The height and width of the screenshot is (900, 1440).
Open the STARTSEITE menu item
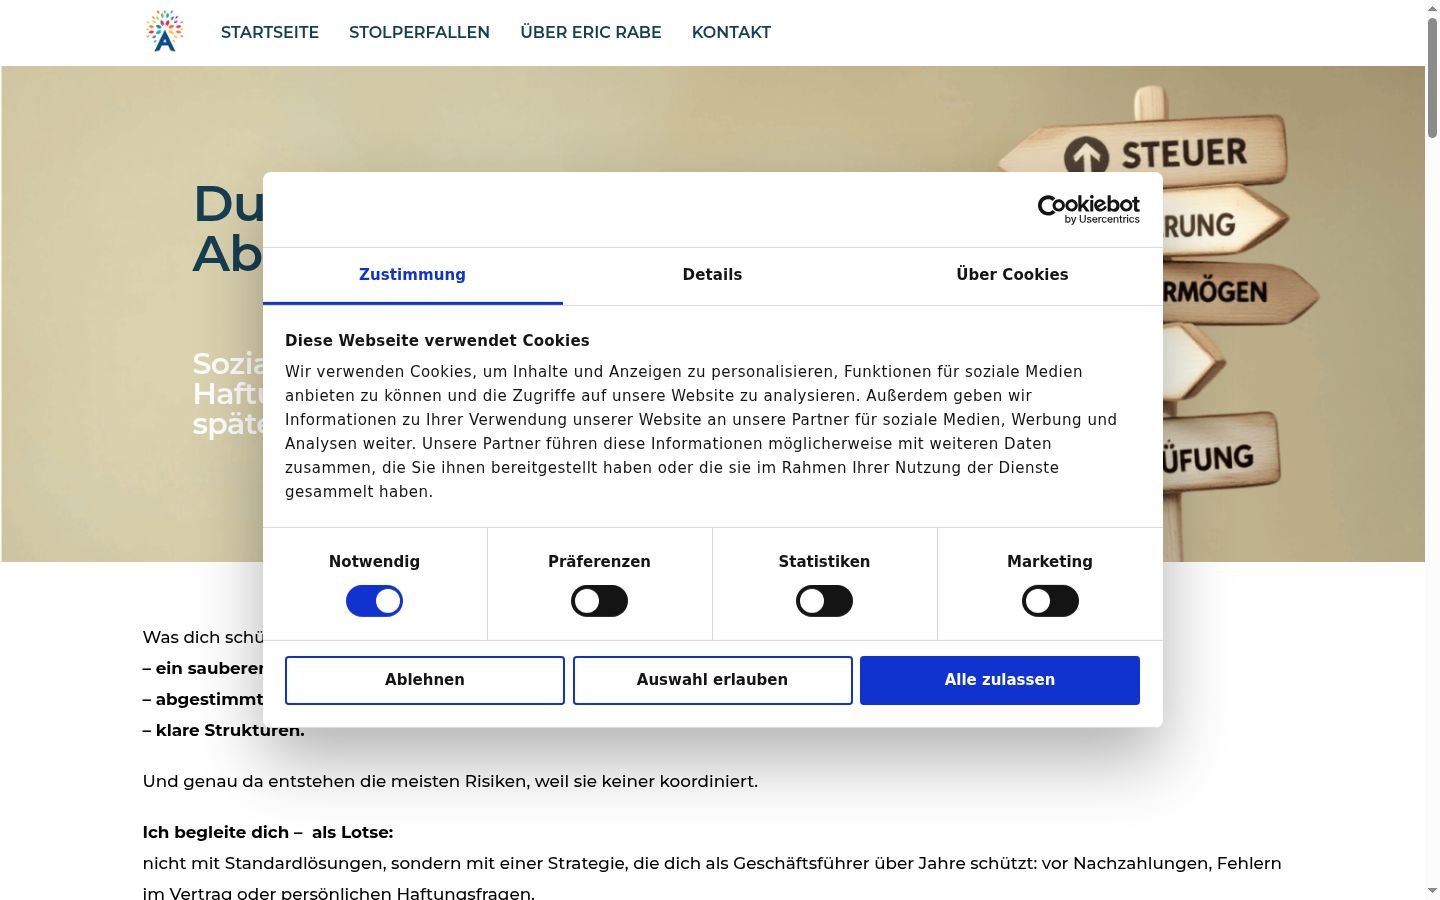(x=270, y=32)
